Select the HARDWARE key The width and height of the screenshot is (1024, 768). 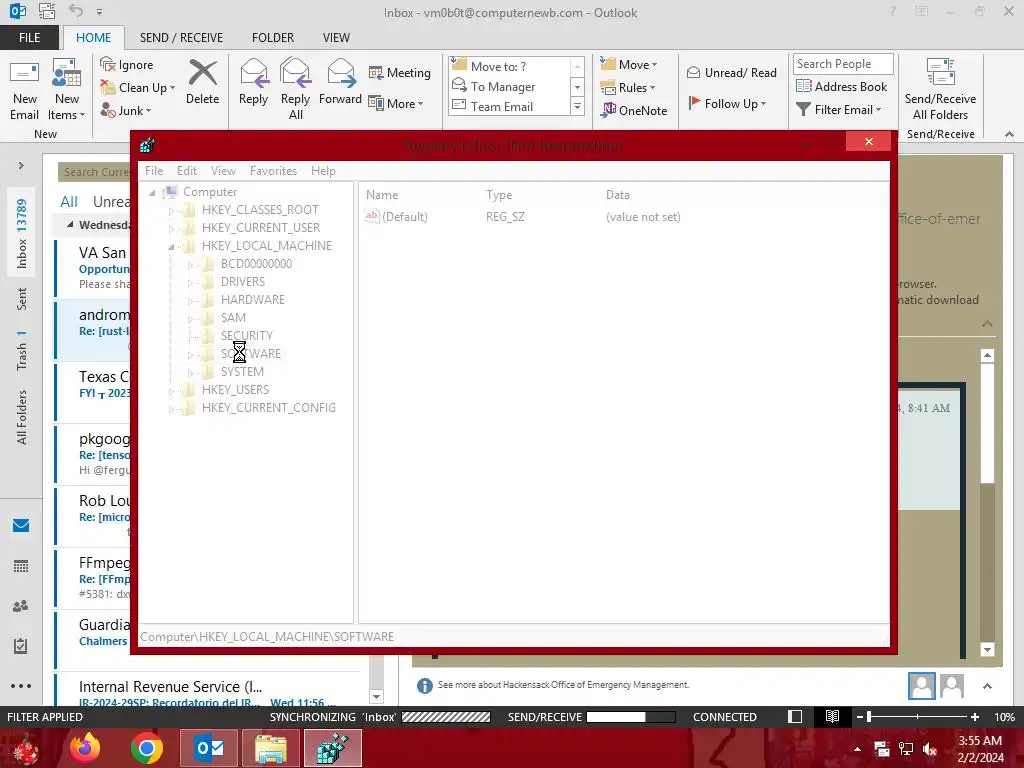[253, 300]
